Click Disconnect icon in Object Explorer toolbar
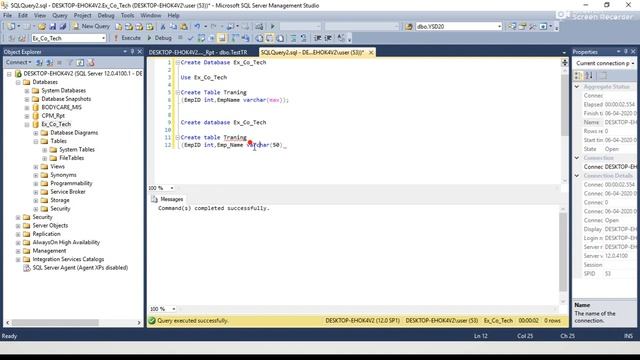The image size is (640, 360). (x=49, y=62)
